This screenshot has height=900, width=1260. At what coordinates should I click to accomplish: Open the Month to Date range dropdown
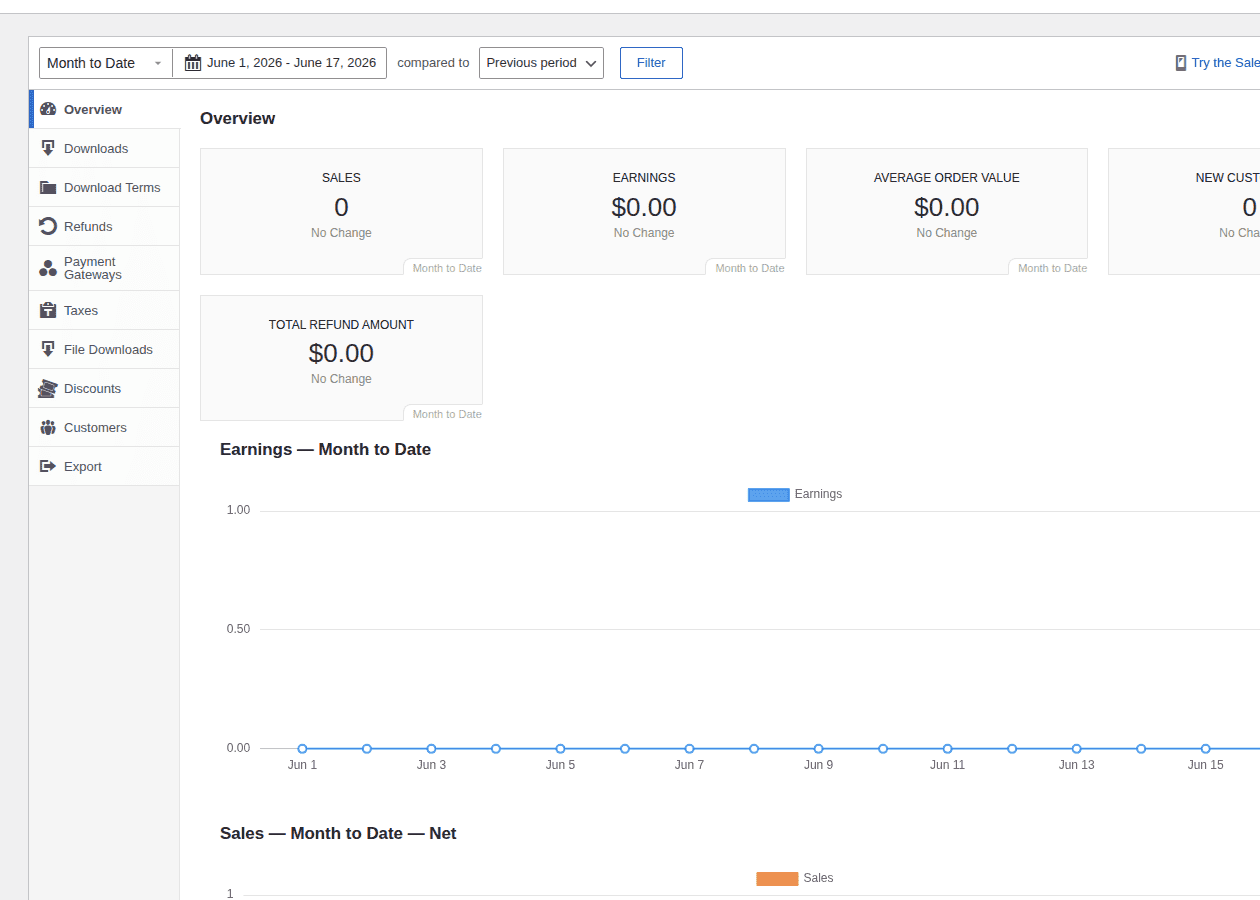105,63
